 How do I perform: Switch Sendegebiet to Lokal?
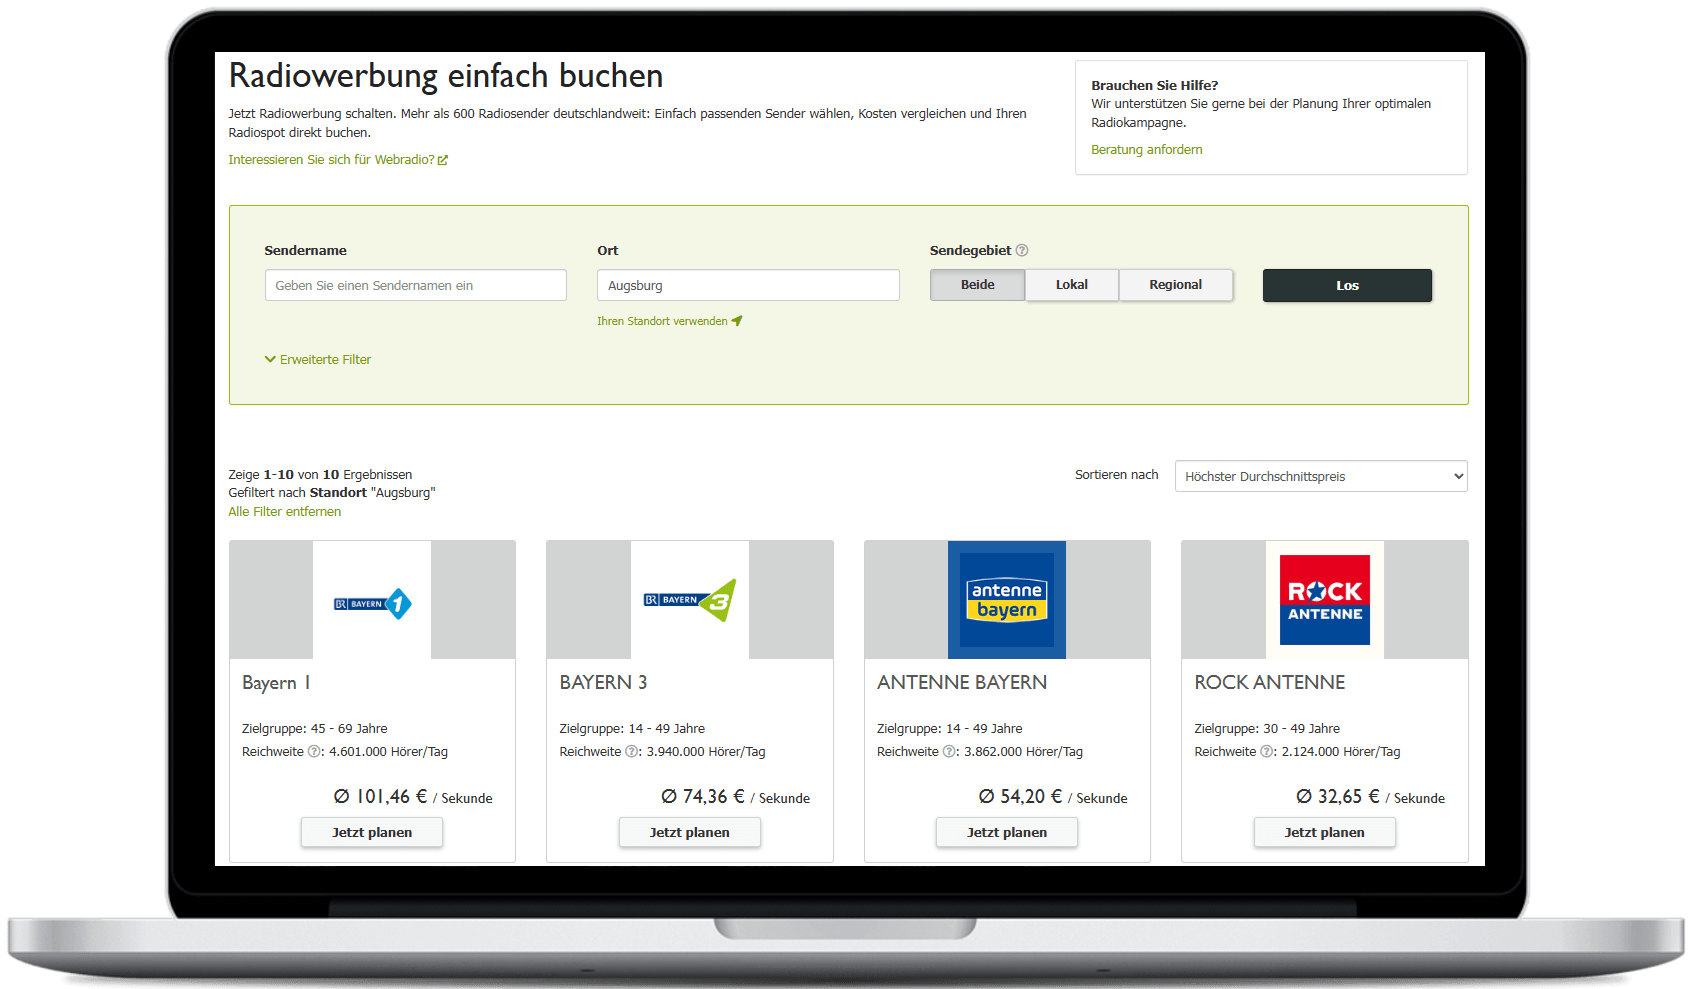pos(1071,285)
